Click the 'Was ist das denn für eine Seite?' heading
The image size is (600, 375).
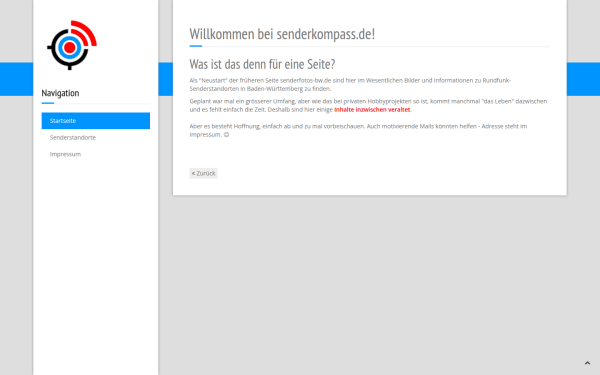tap(262, 64)
